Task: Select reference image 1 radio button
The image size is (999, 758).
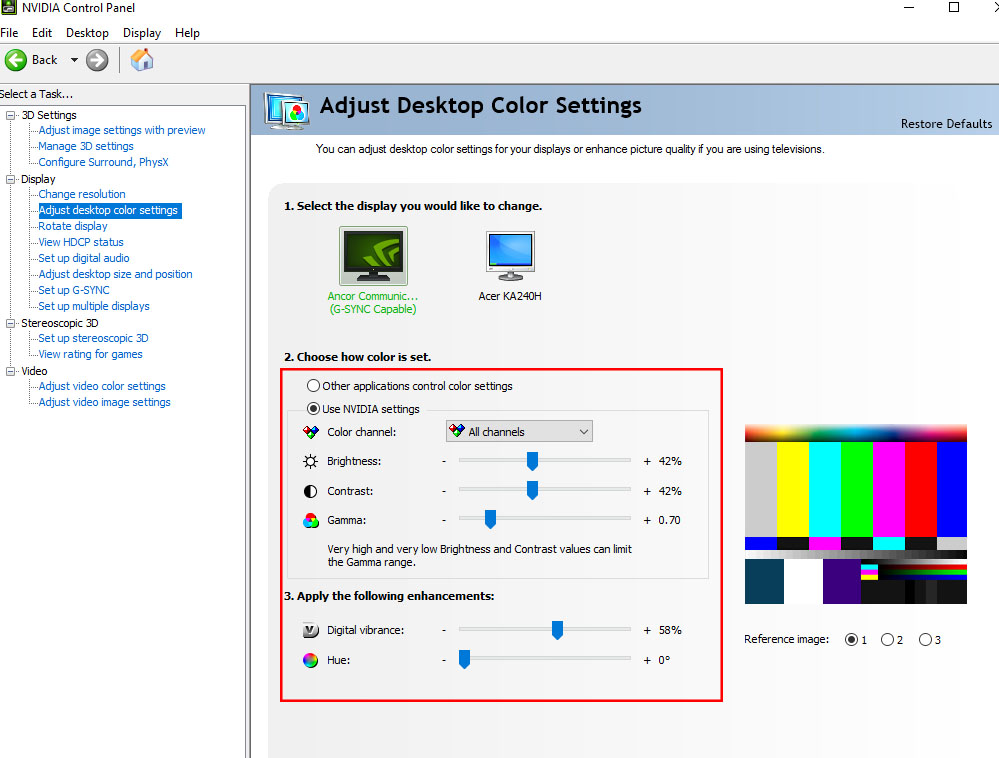Action: point(851,640)
